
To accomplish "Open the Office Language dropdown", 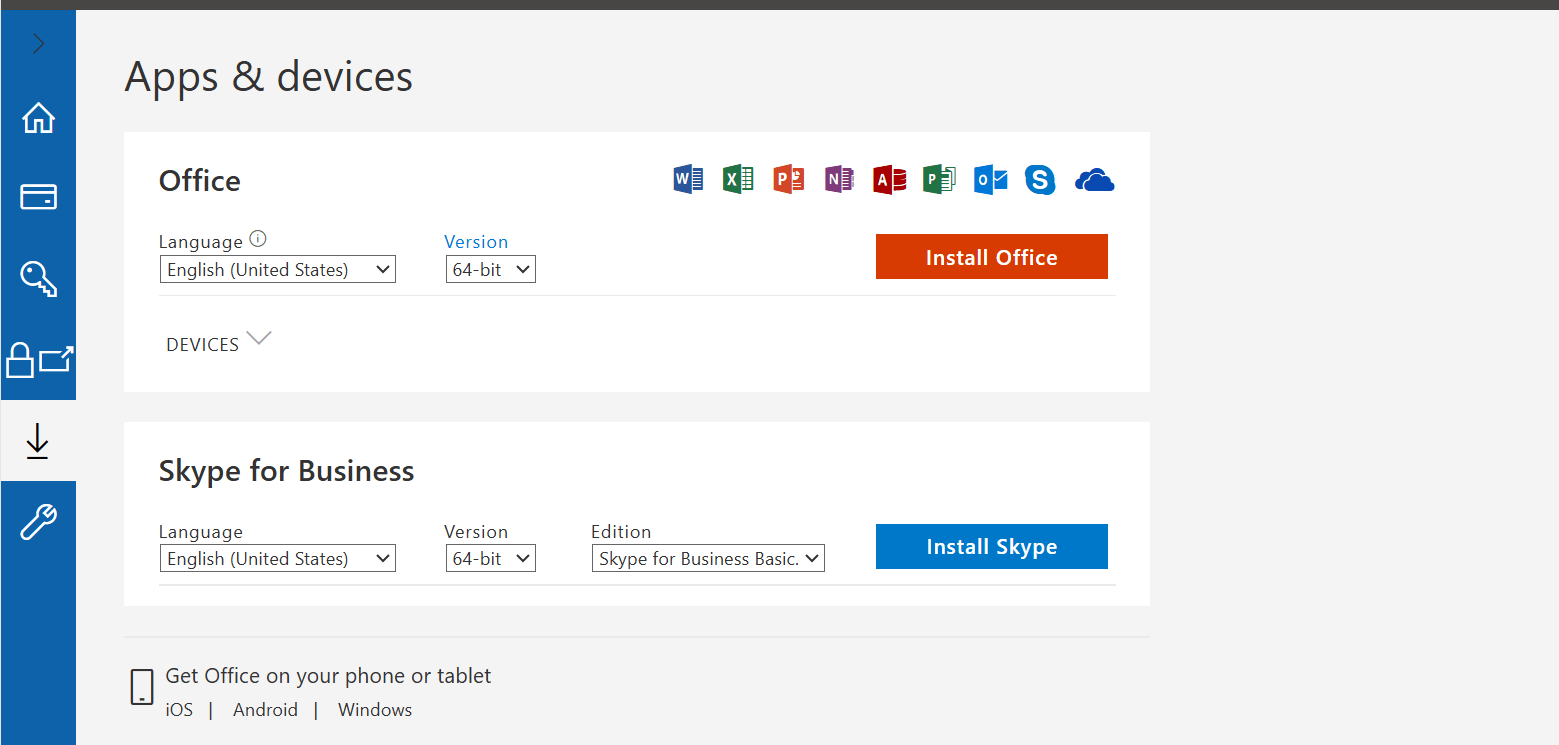I will coord(278,269).
